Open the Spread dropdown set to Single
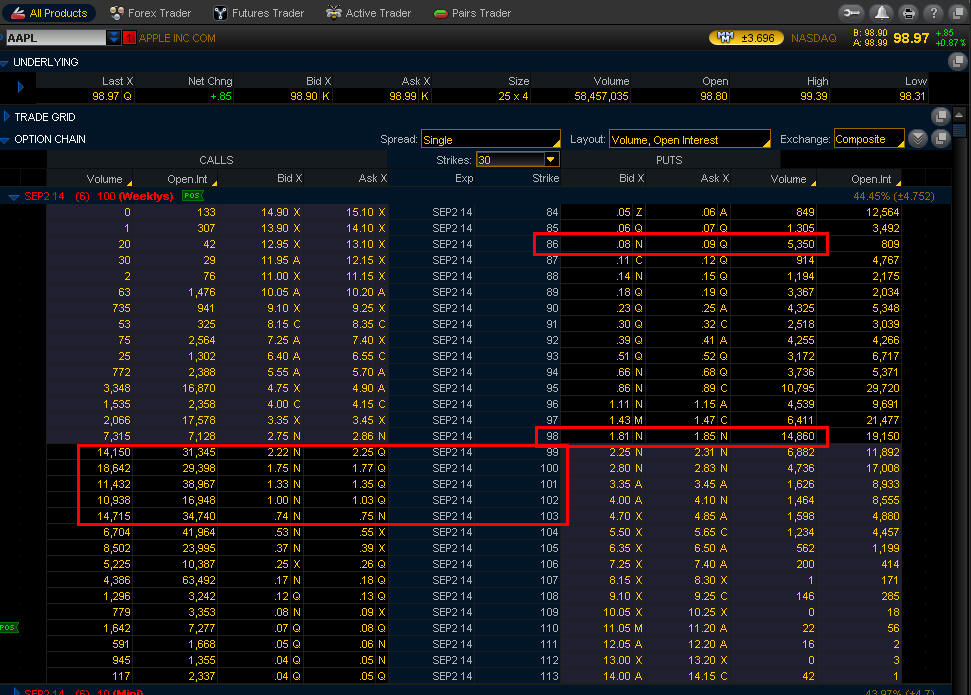The image size is (971, 695). tap(490, 140)
